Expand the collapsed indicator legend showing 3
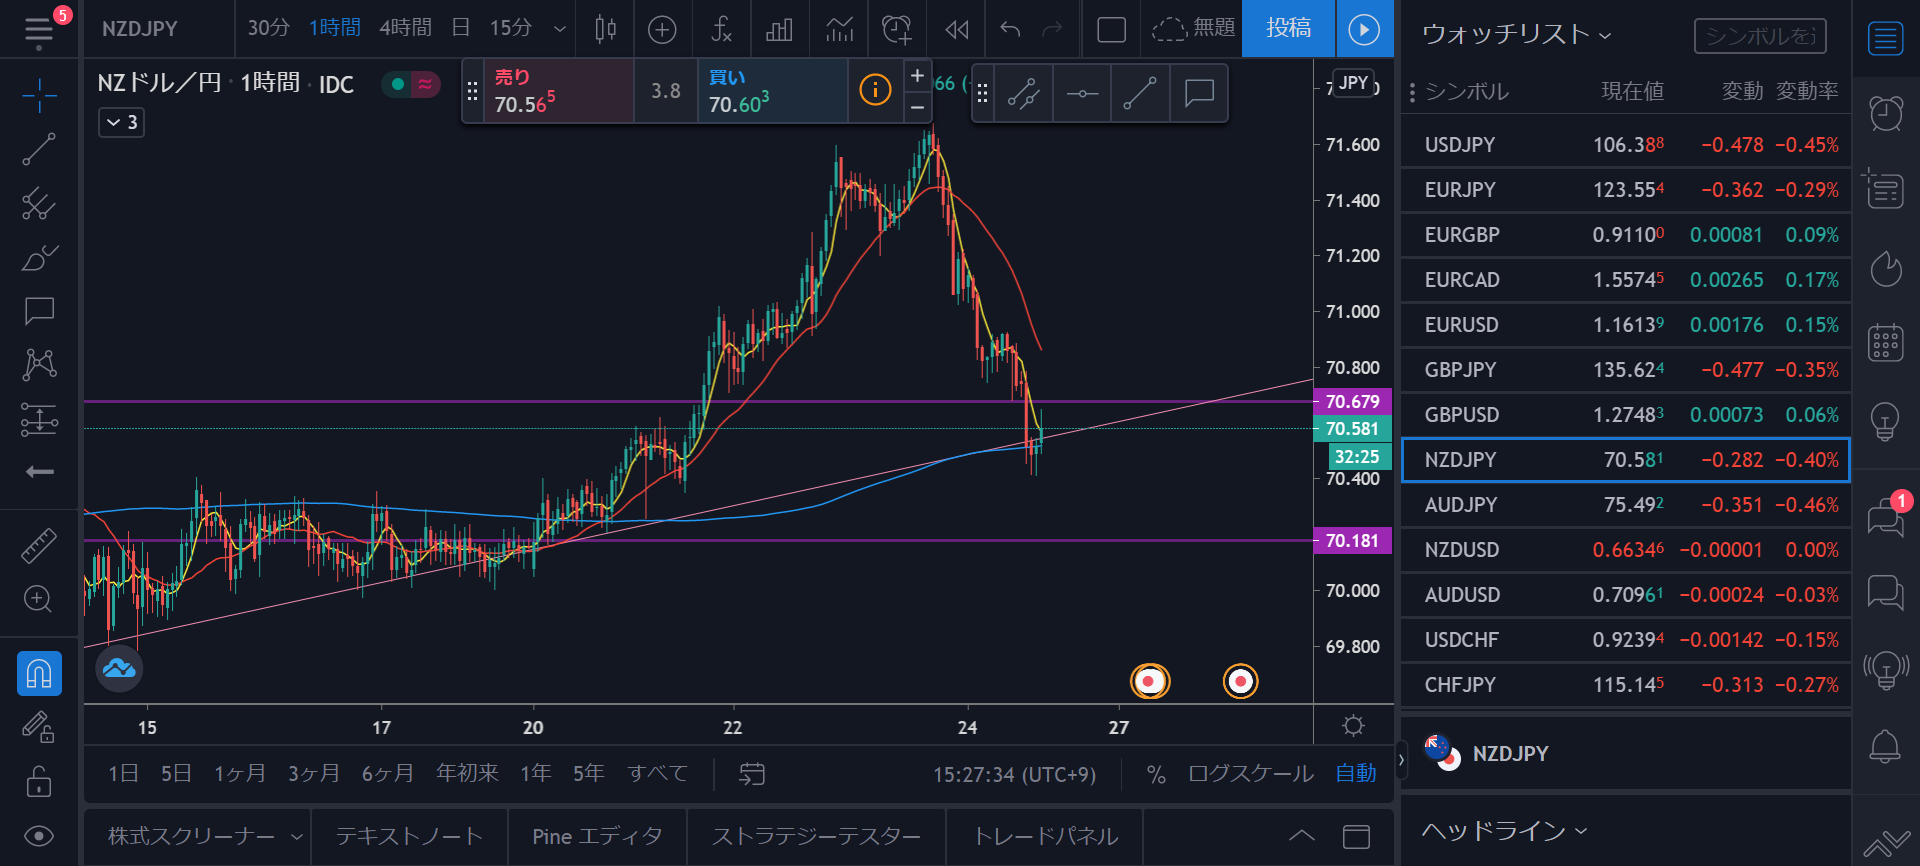 pos(121,123)
